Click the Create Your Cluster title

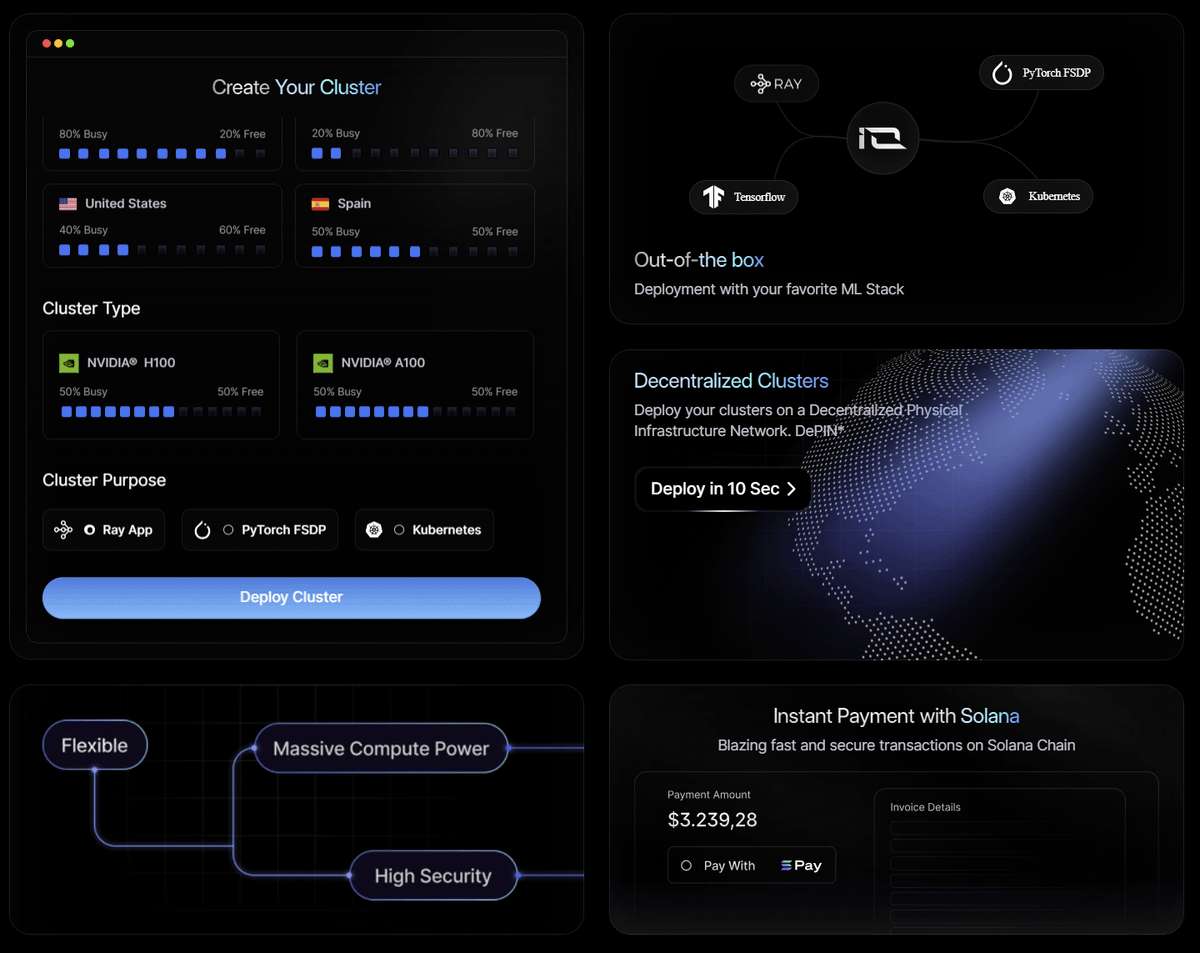click(x=296, y=88)
